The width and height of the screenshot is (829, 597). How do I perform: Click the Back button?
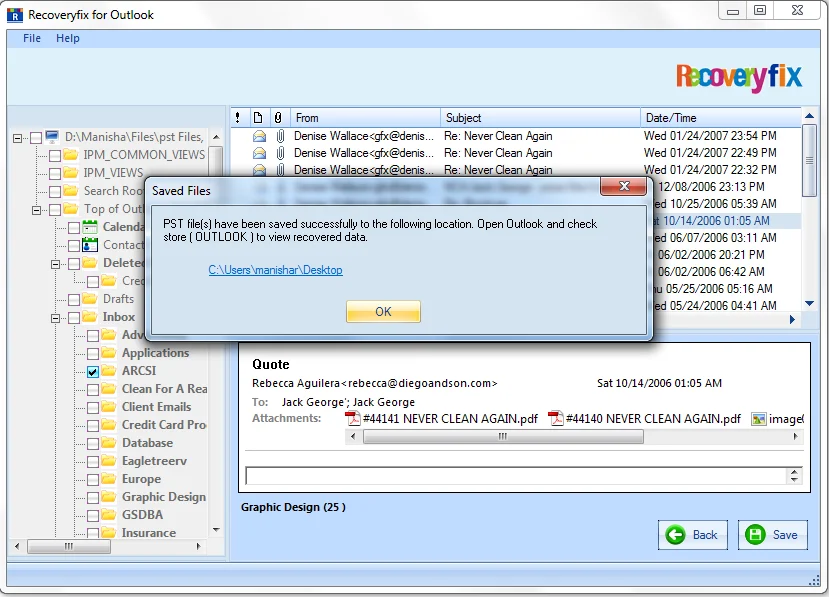coord(693,535)
